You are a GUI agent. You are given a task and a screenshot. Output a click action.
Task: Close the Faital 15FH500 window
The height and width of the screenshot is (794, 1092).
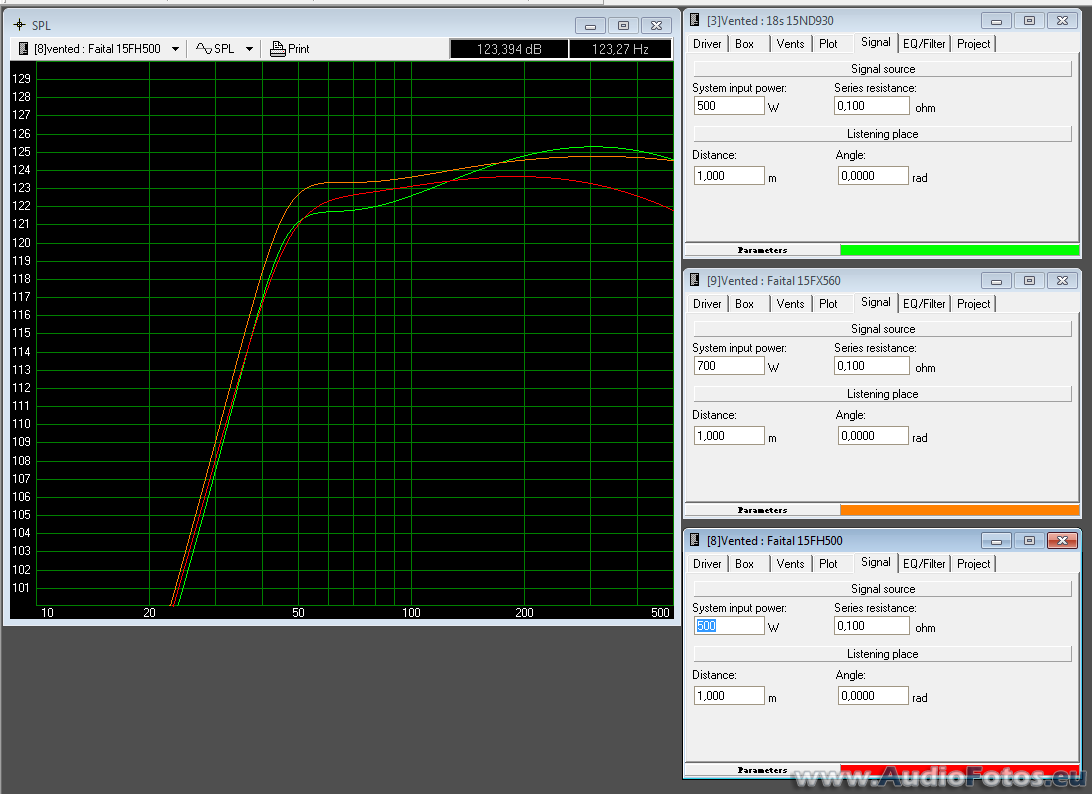1063,540
